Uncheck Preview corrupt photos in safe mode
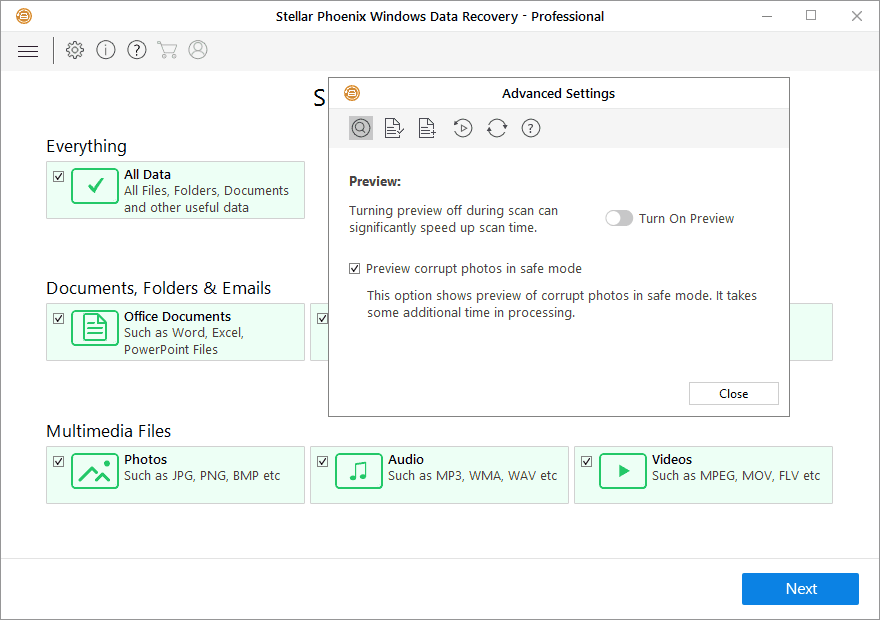 [355, 269]
